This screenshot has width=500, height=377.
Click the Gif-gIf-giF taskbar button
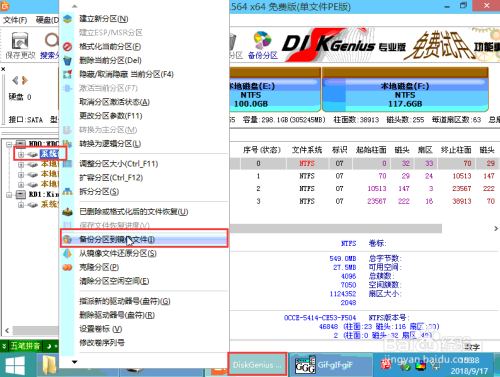(x=331, y=365)
